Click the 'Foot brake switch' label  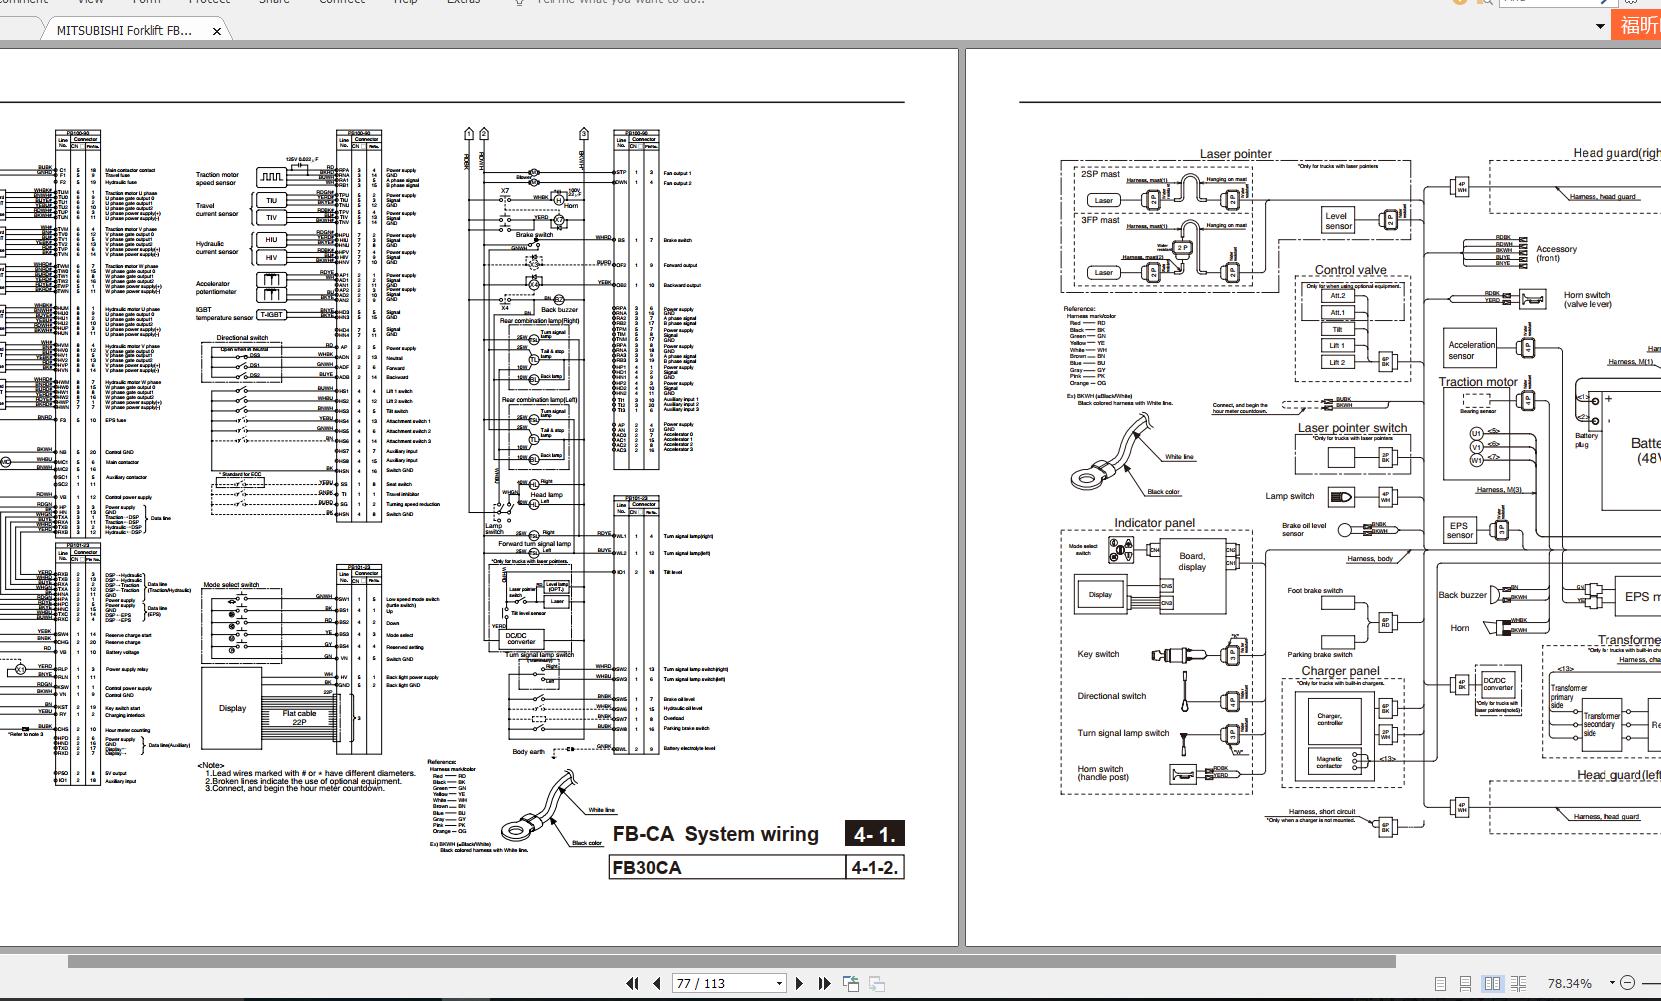pyautogui.click(x=1315, y=591)
